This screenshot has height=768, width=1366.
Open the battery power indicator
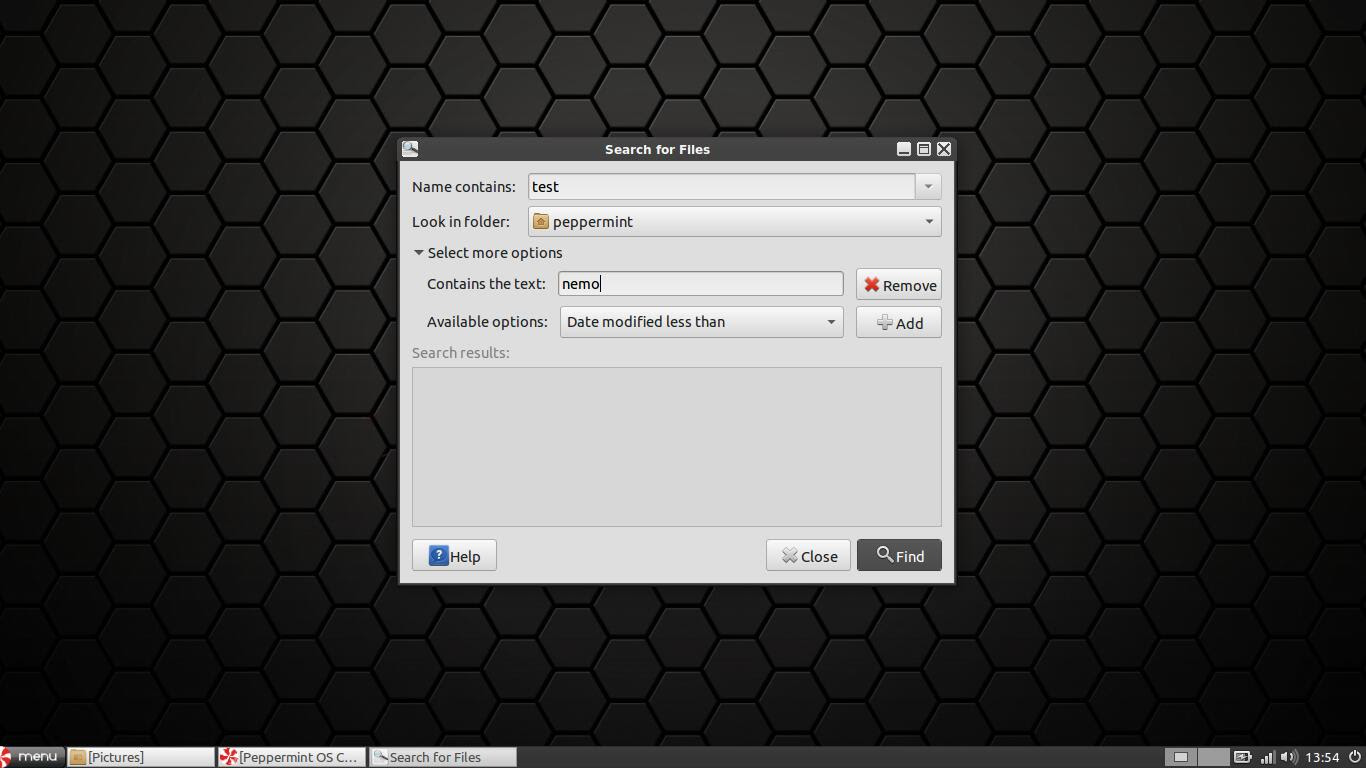[1243, 757]
